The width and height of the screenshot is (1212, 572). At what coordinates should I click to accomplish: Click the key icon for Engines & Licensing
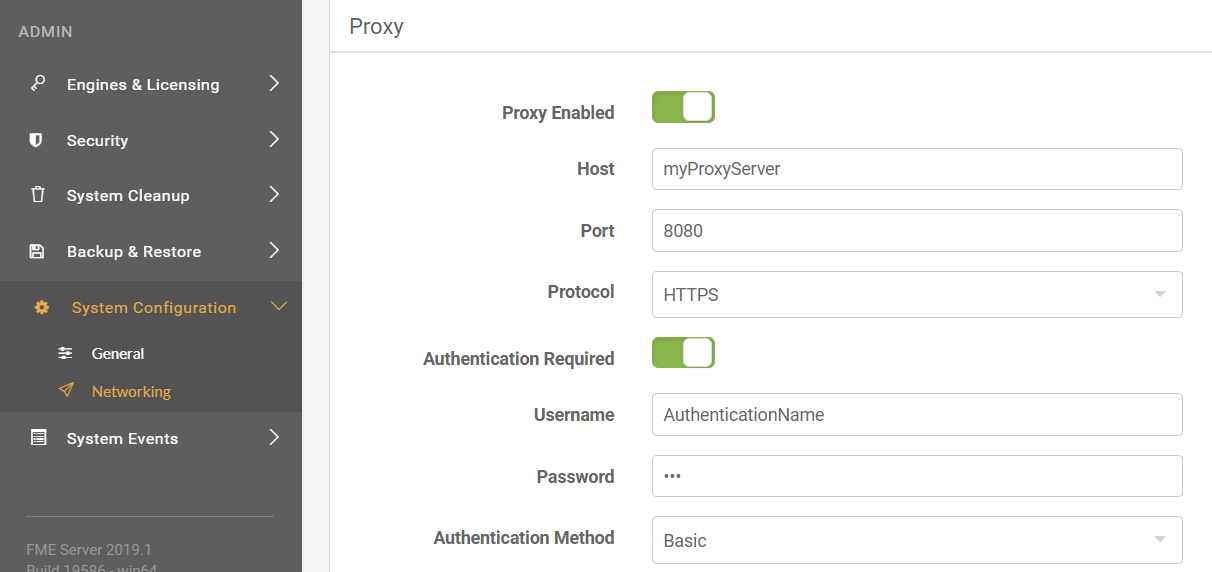(38, 84)
